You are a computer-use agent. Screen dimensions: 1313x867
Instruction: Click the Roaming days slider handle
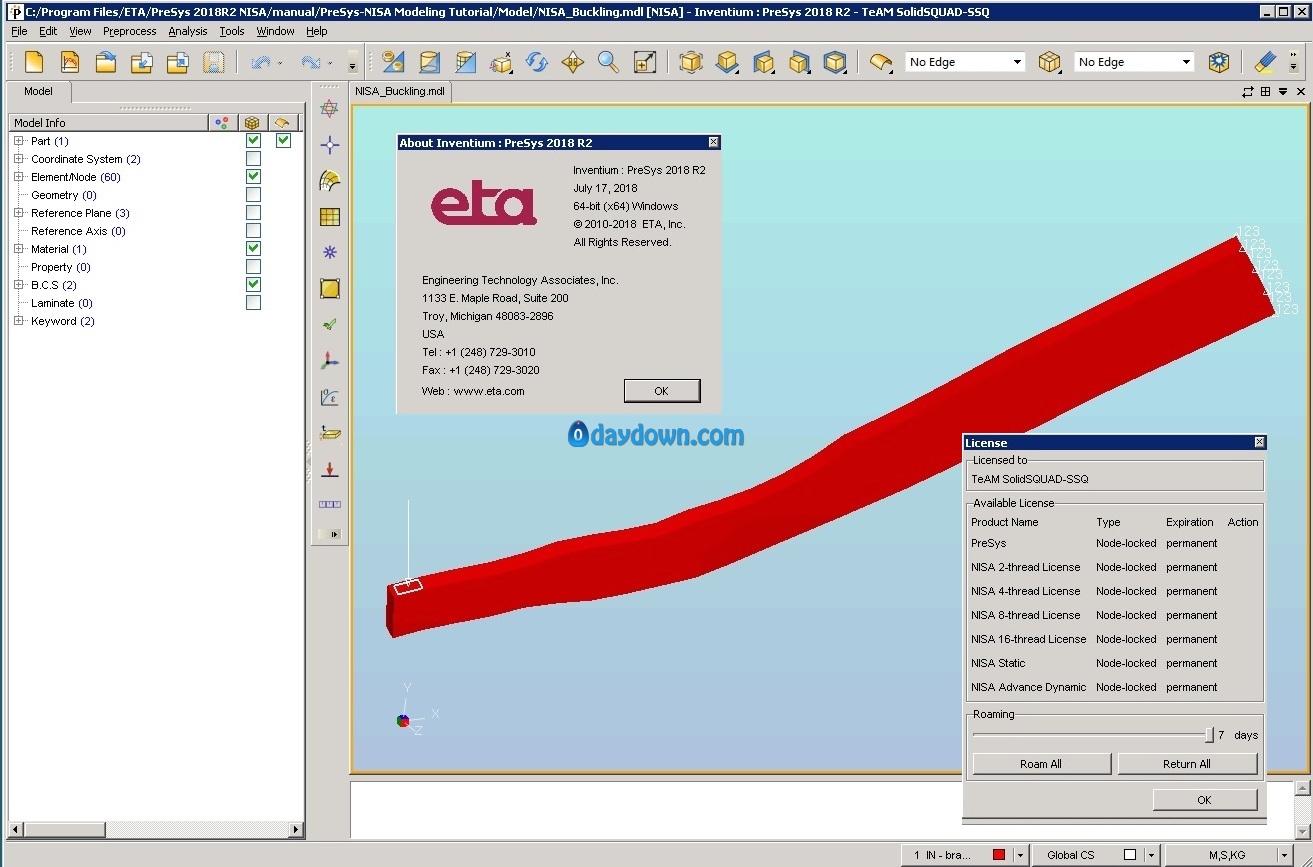coord(1209,735)
